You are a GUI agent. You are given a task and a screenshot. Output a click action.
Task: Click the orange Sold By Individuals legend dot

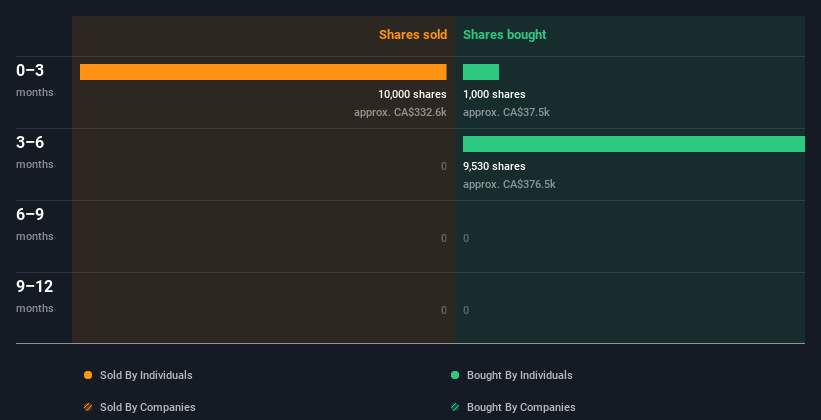[x=88, y=375]
